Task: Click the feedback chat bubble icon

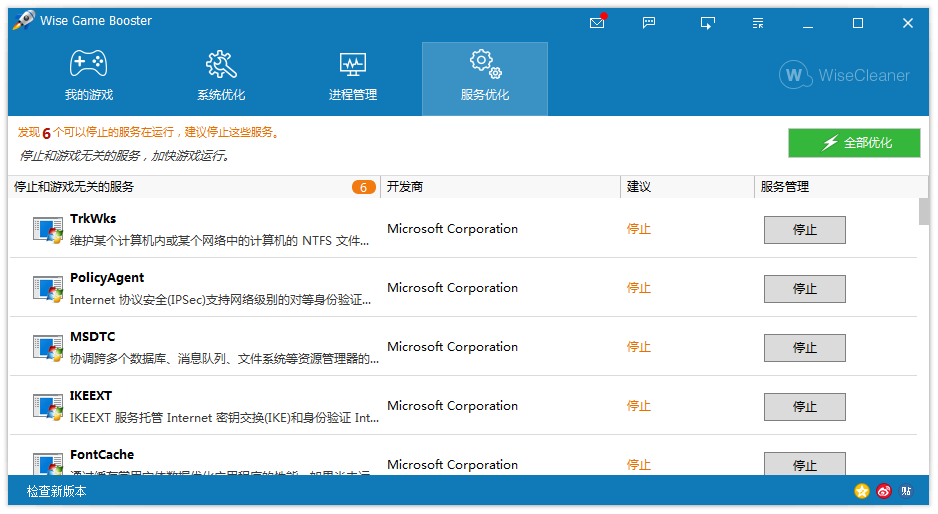Action: click(649, 23)
